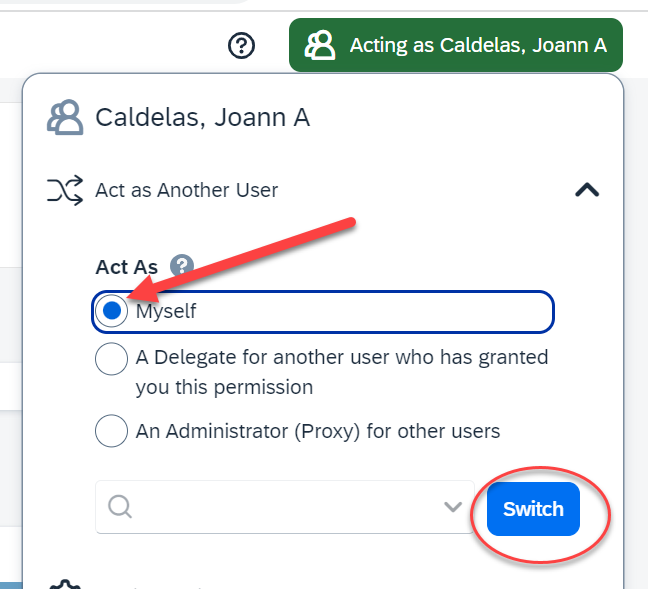Click the Delegate option description text
648x589 pixels.
click(342, 371)
